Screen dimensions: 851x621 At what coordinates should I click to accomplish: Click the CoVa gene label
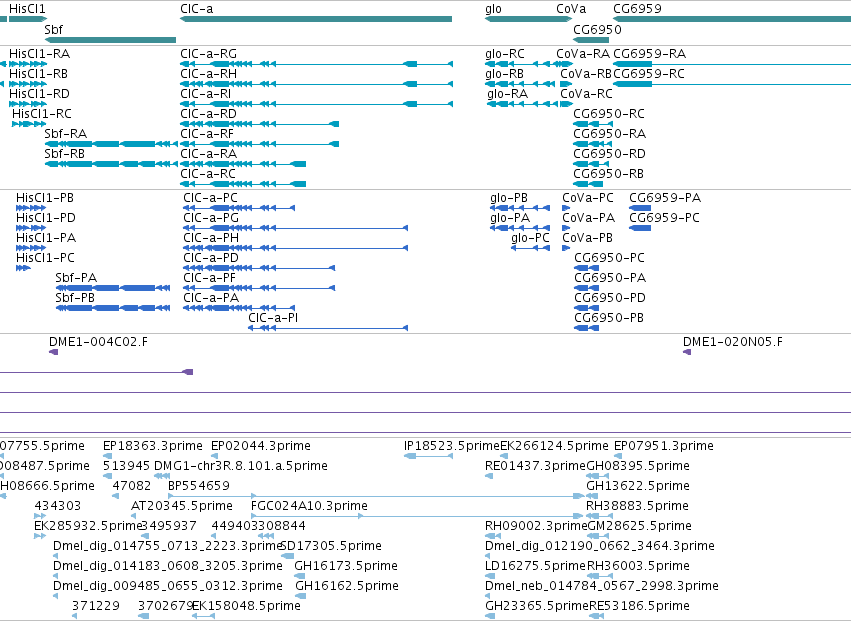[571, 9]
